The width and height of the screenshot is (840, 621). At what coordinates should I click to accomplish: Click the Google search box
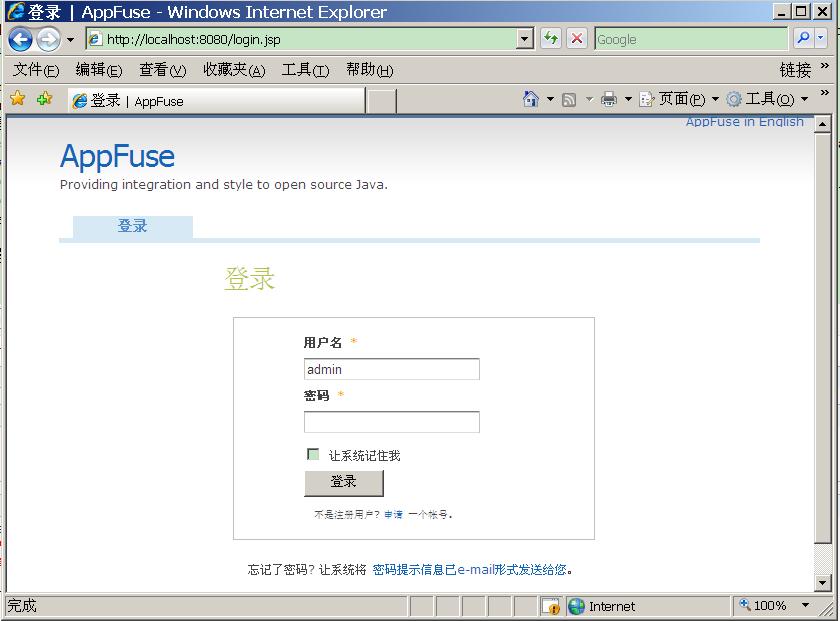691,39
